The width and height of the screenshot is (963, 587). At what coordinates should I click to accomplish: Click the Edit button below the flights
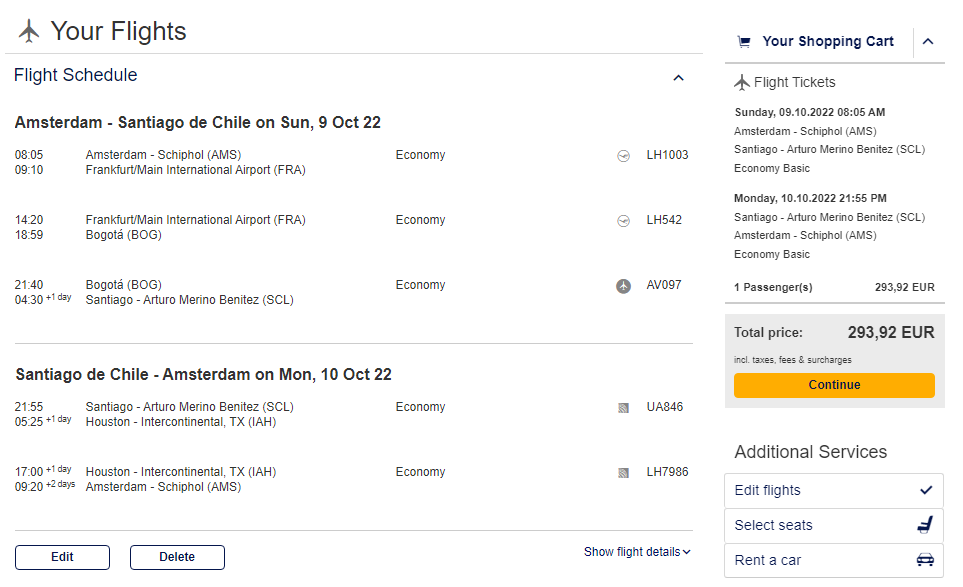tap(63, 558)
